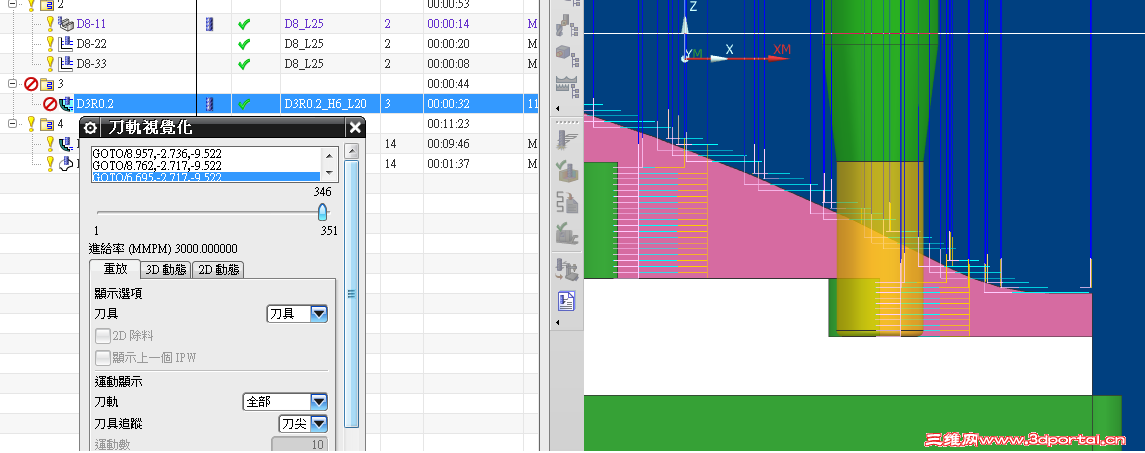This screenshot has width=1145, height=453.
Task: Select line GOTO/8.957,-2.736,-9.522
Action: (156, 154)
